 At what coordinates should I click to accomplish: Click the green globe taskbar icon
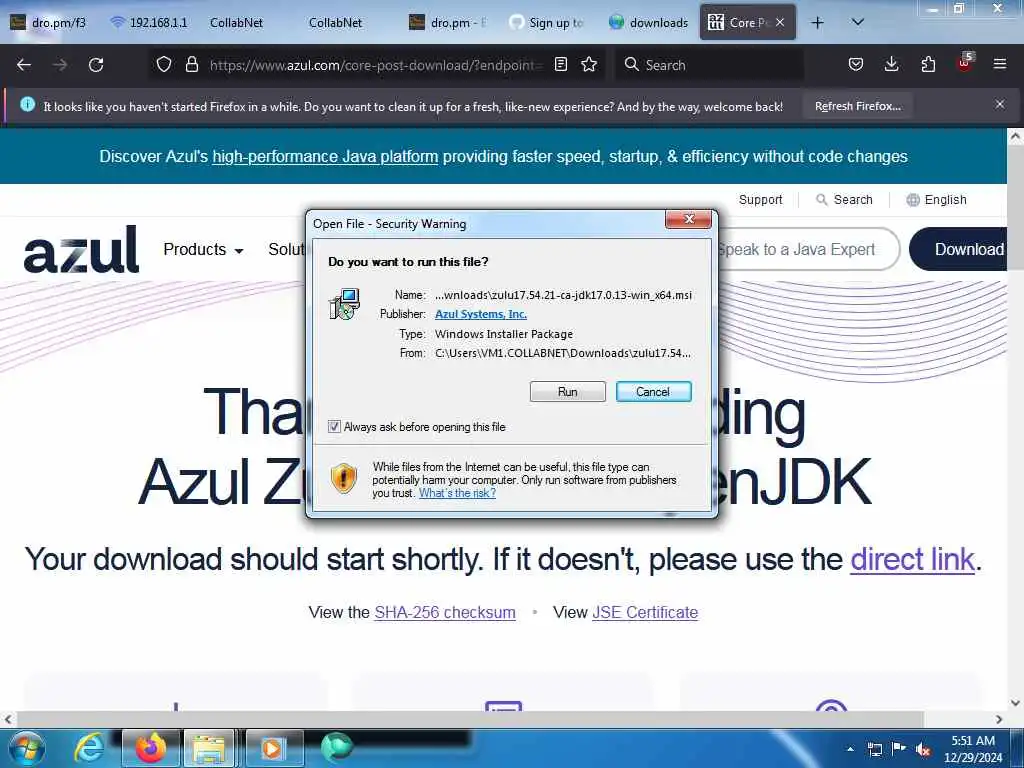click(x=337, y=747)
